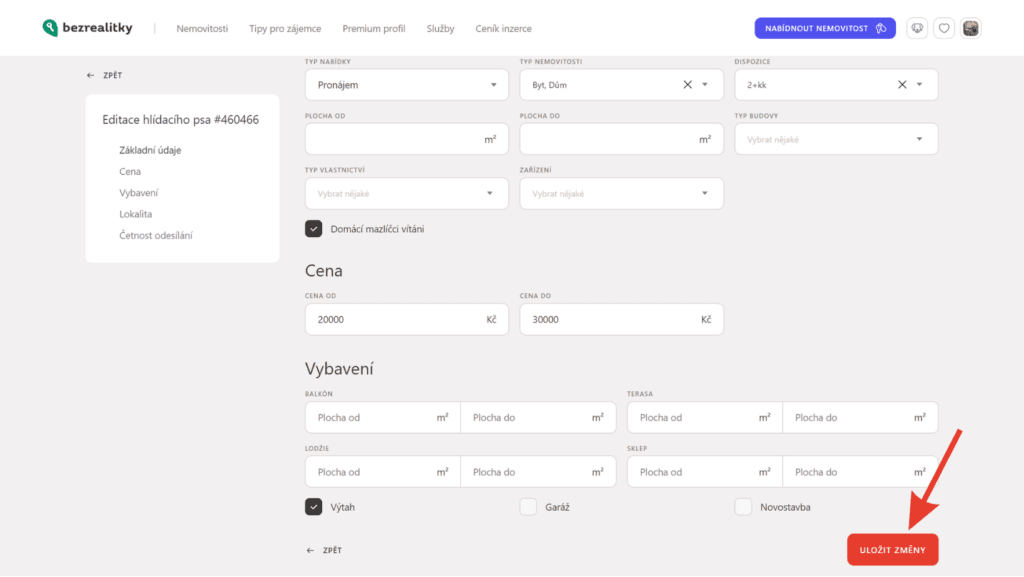This screenshot has width=1024, height=577.
Task: Tick the Novostavba checkbox
Action: point(743,507)
